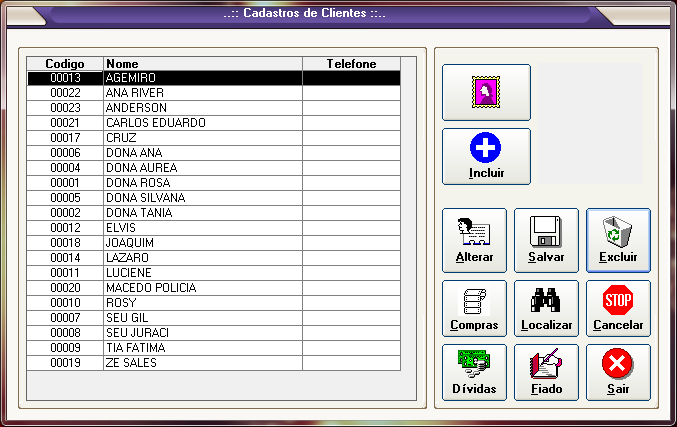This screenshot has width=677, height=427.
Task: Select client DONA ANA
Action: click(214, 153)
